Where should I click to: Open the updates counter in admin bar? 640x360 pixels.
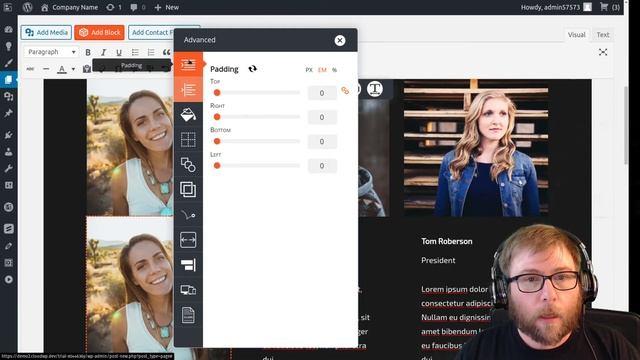(114, 7)
